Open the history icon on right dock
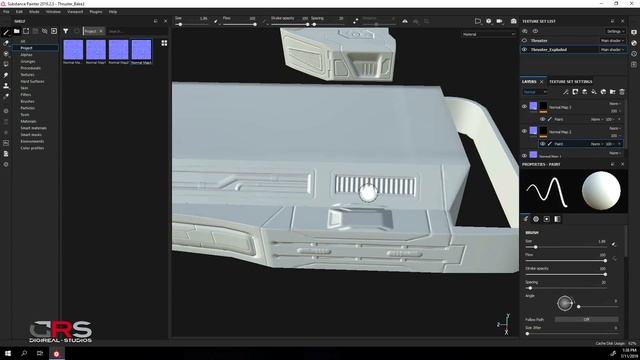 coord(634,53)
